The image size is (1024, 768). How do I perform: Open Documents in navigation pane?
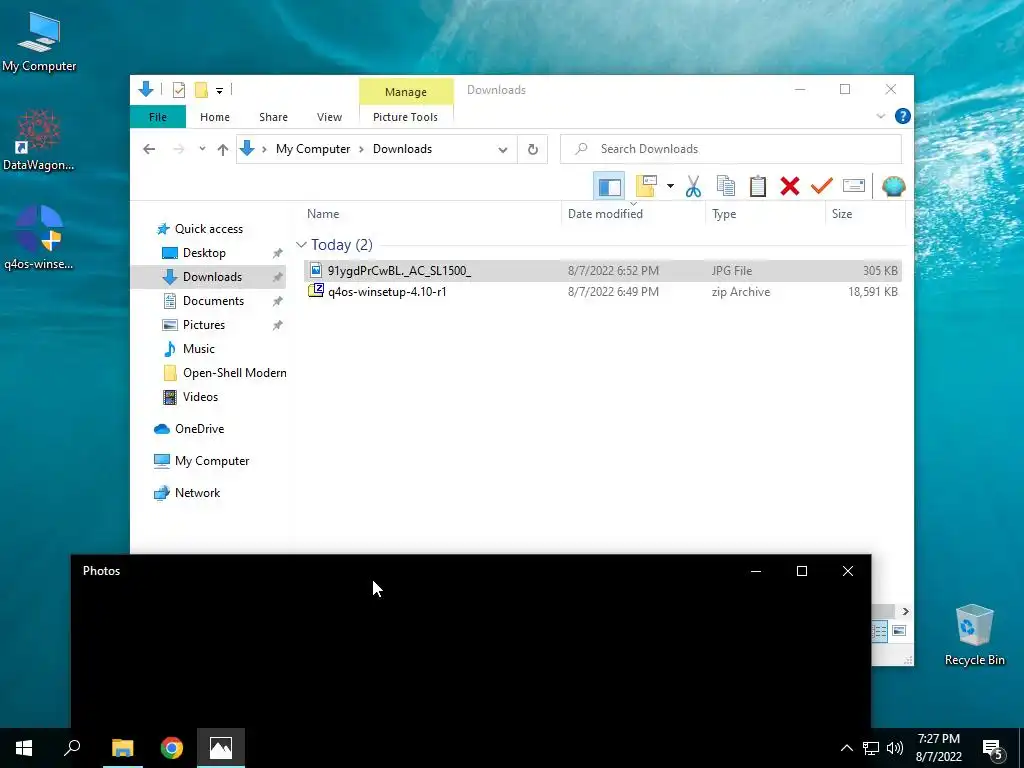point(213,301)
